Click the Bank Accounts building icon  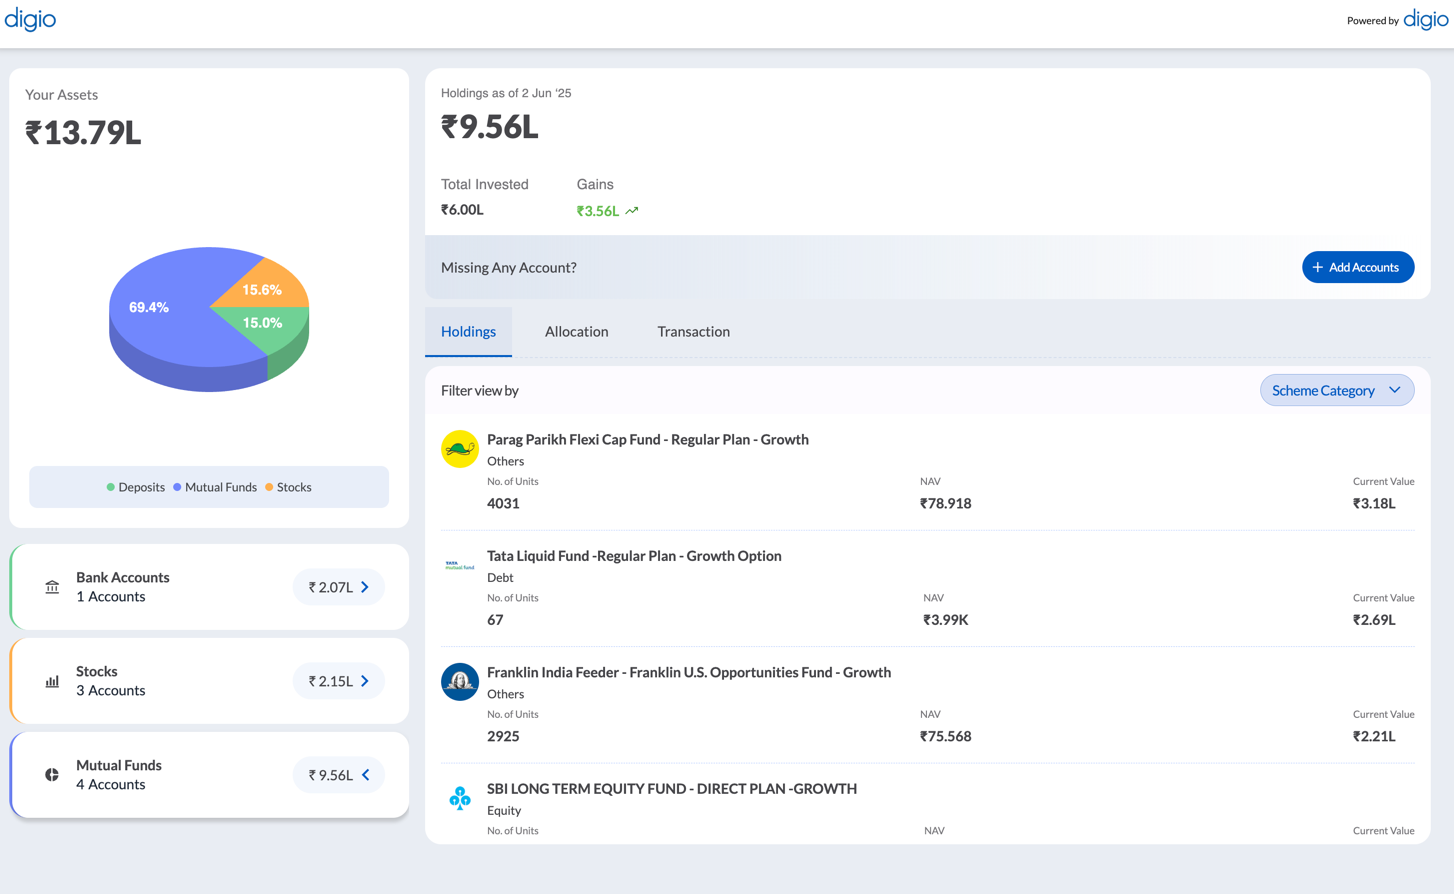pyautogui.click(x=52, y=587)
